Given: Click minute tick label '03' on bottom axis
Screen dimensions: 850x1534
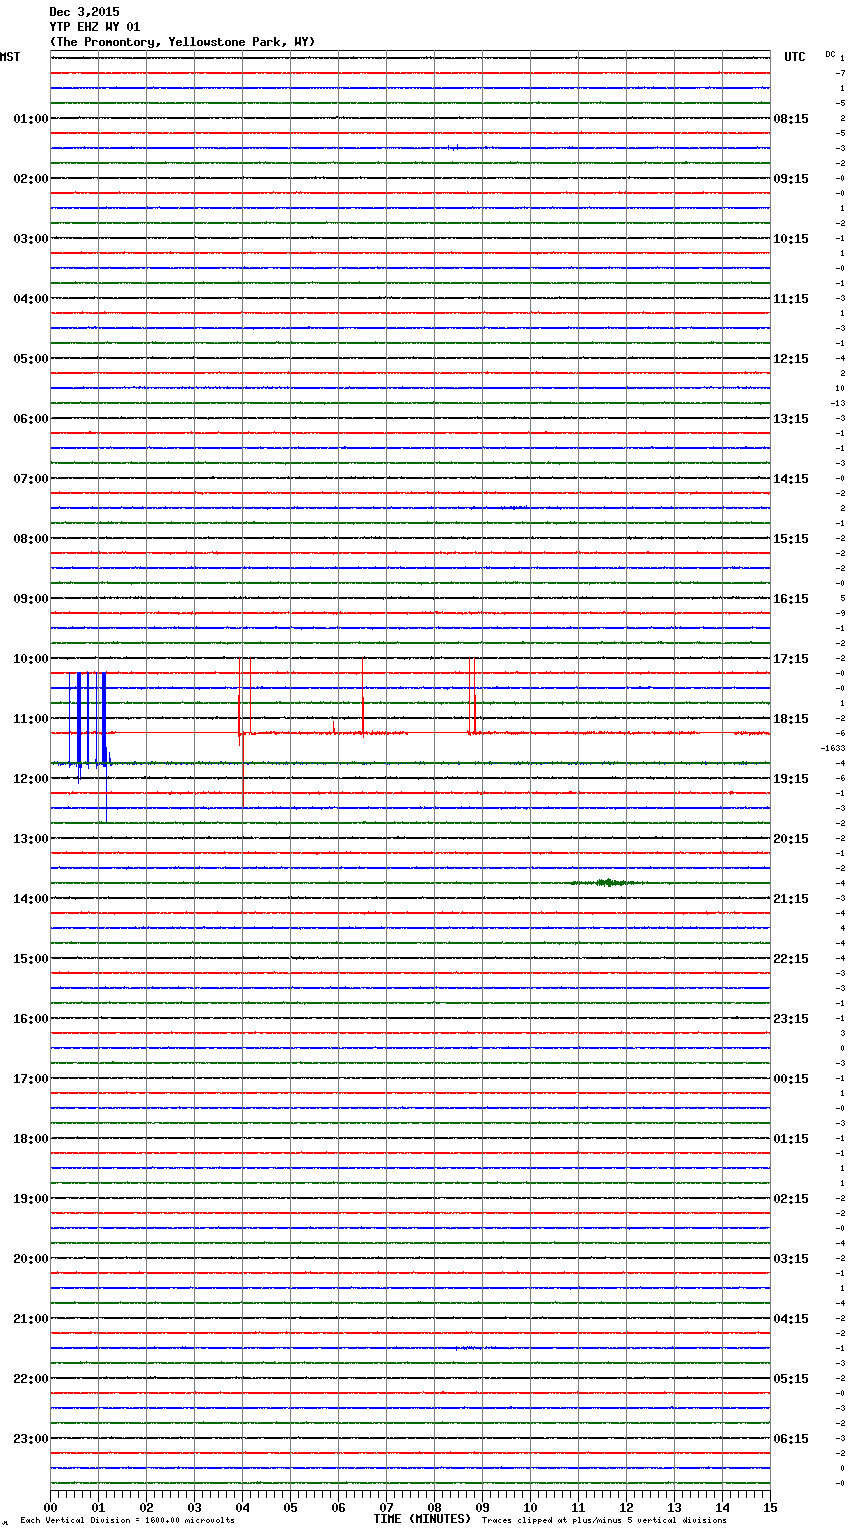Looking at the screenshot, I should 194,1507.
